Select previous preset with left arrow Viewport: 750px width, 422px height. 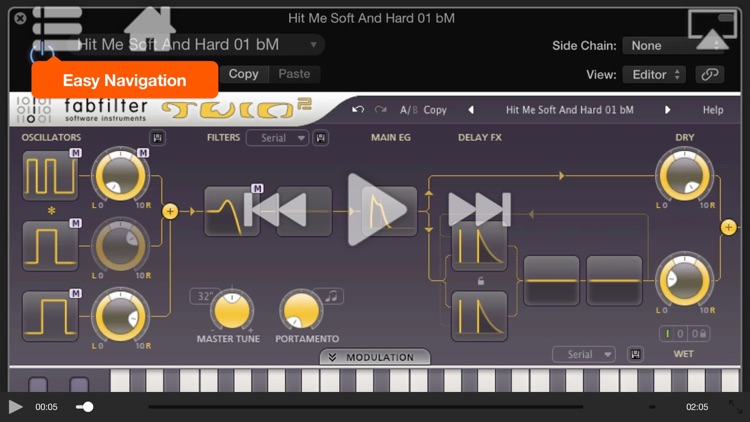tap(471, 110)
